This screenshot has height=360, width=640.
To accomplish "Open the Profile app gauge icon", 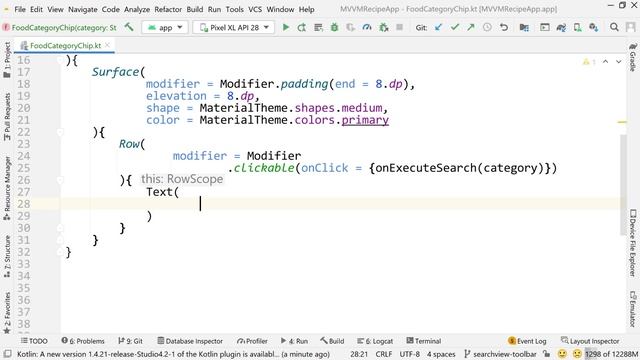I will pos(367,27).
